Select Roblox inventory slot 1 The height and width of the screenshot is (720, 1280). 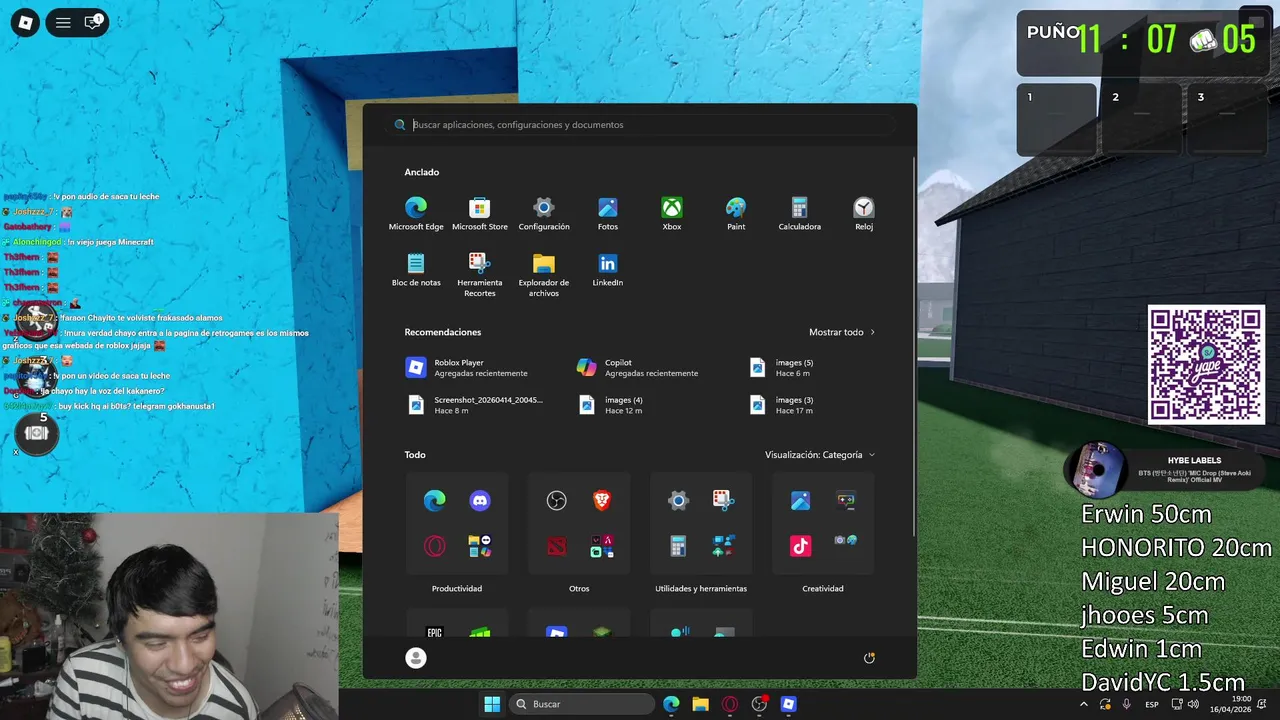click(1057, 119)
